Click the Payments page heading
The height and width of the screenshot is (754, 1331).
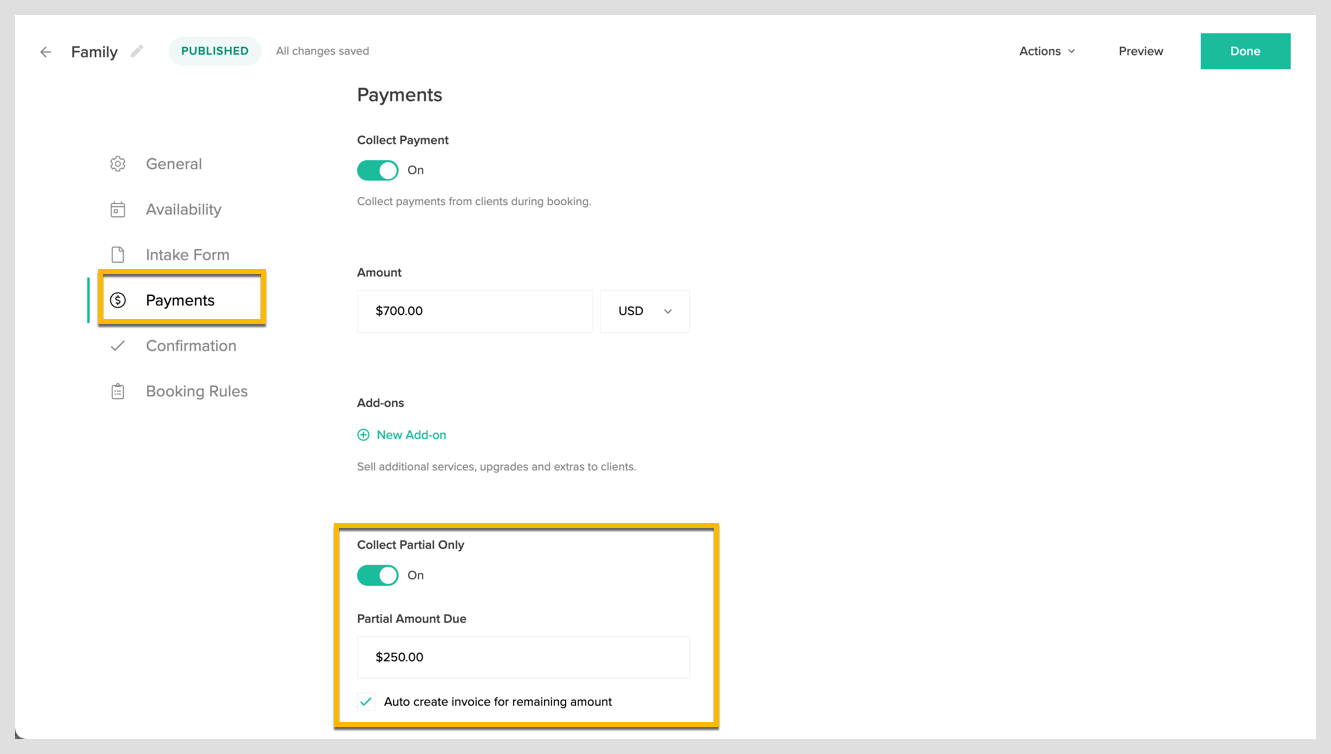[x=400, y=95]
